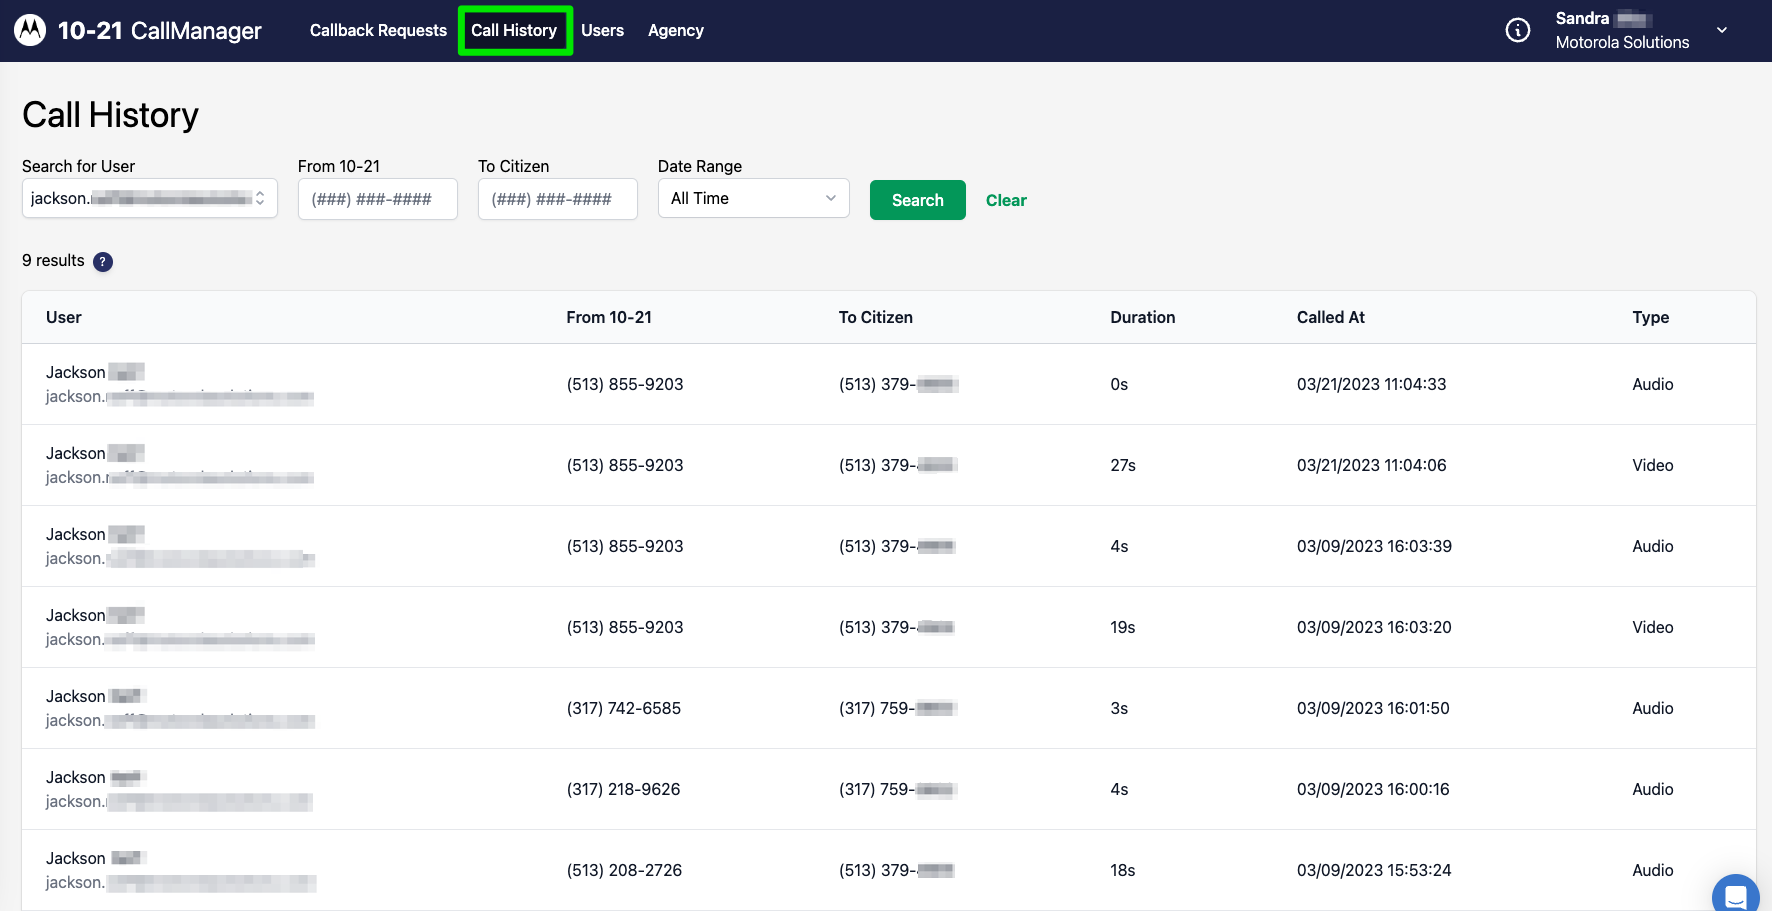Click the To Citizen phone number field

557,199
